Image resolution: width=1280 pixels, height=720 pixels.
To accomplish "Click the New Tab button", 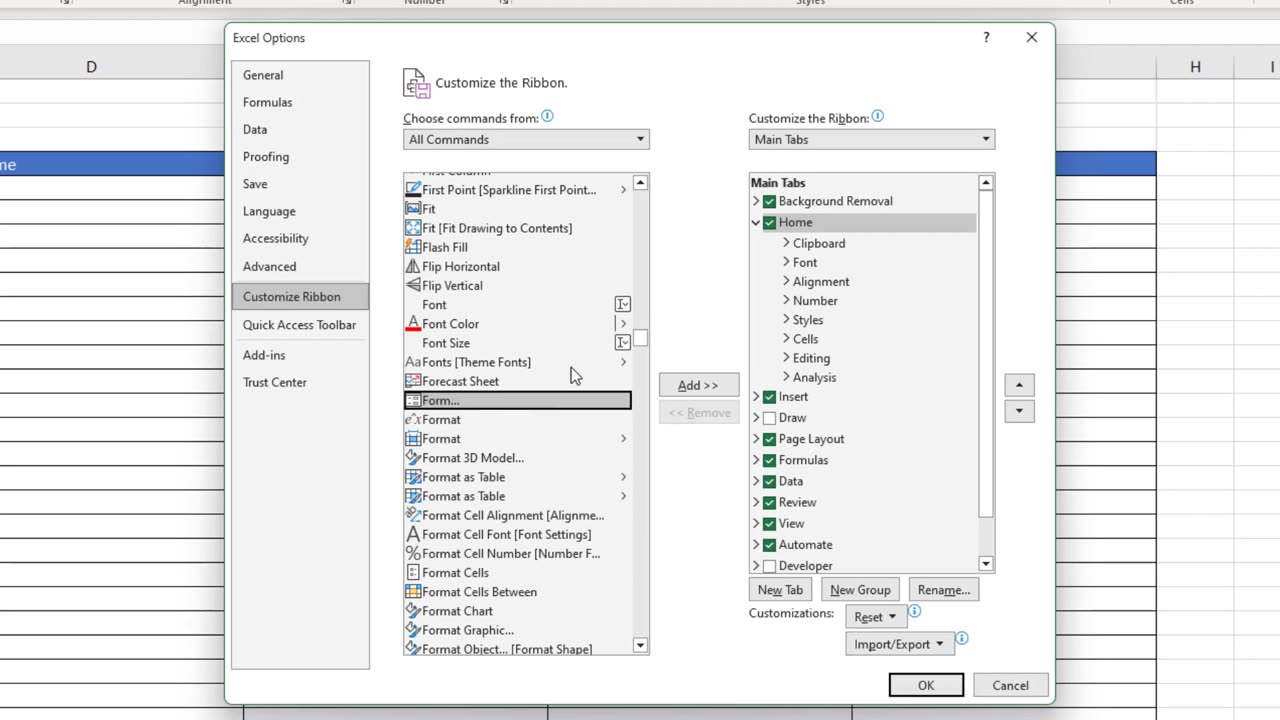I will pyautogui.click(x=780, y=590).
